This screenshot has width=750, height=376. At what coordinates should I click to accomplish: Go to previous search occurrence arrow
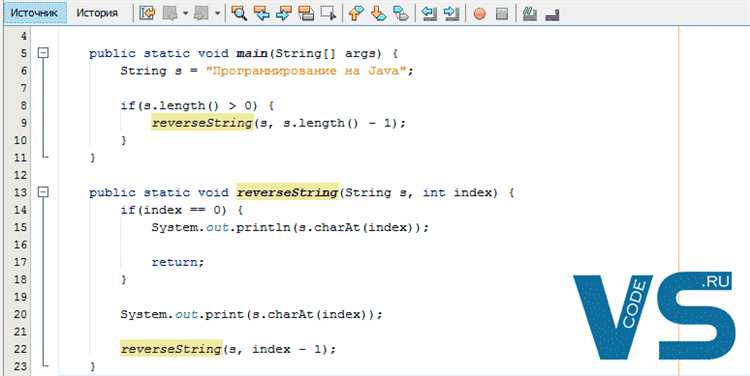262,13
